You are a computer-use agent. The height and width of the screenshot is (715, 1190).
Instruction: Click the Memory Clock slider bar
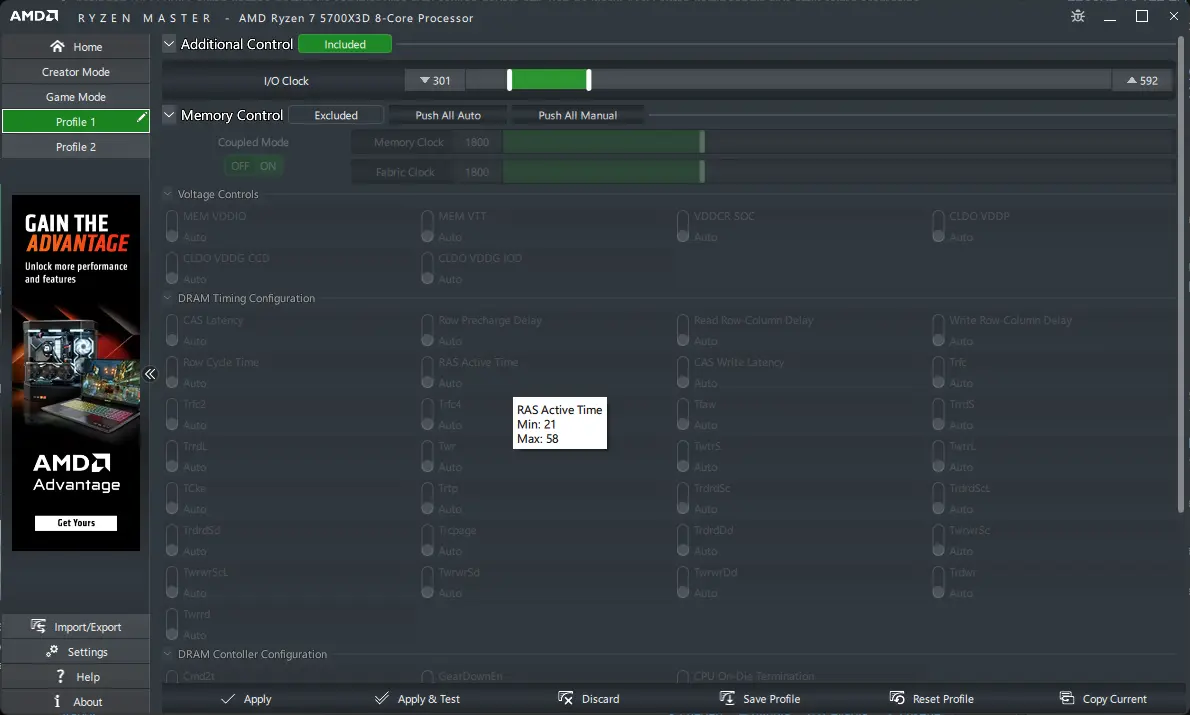point(839,142)
